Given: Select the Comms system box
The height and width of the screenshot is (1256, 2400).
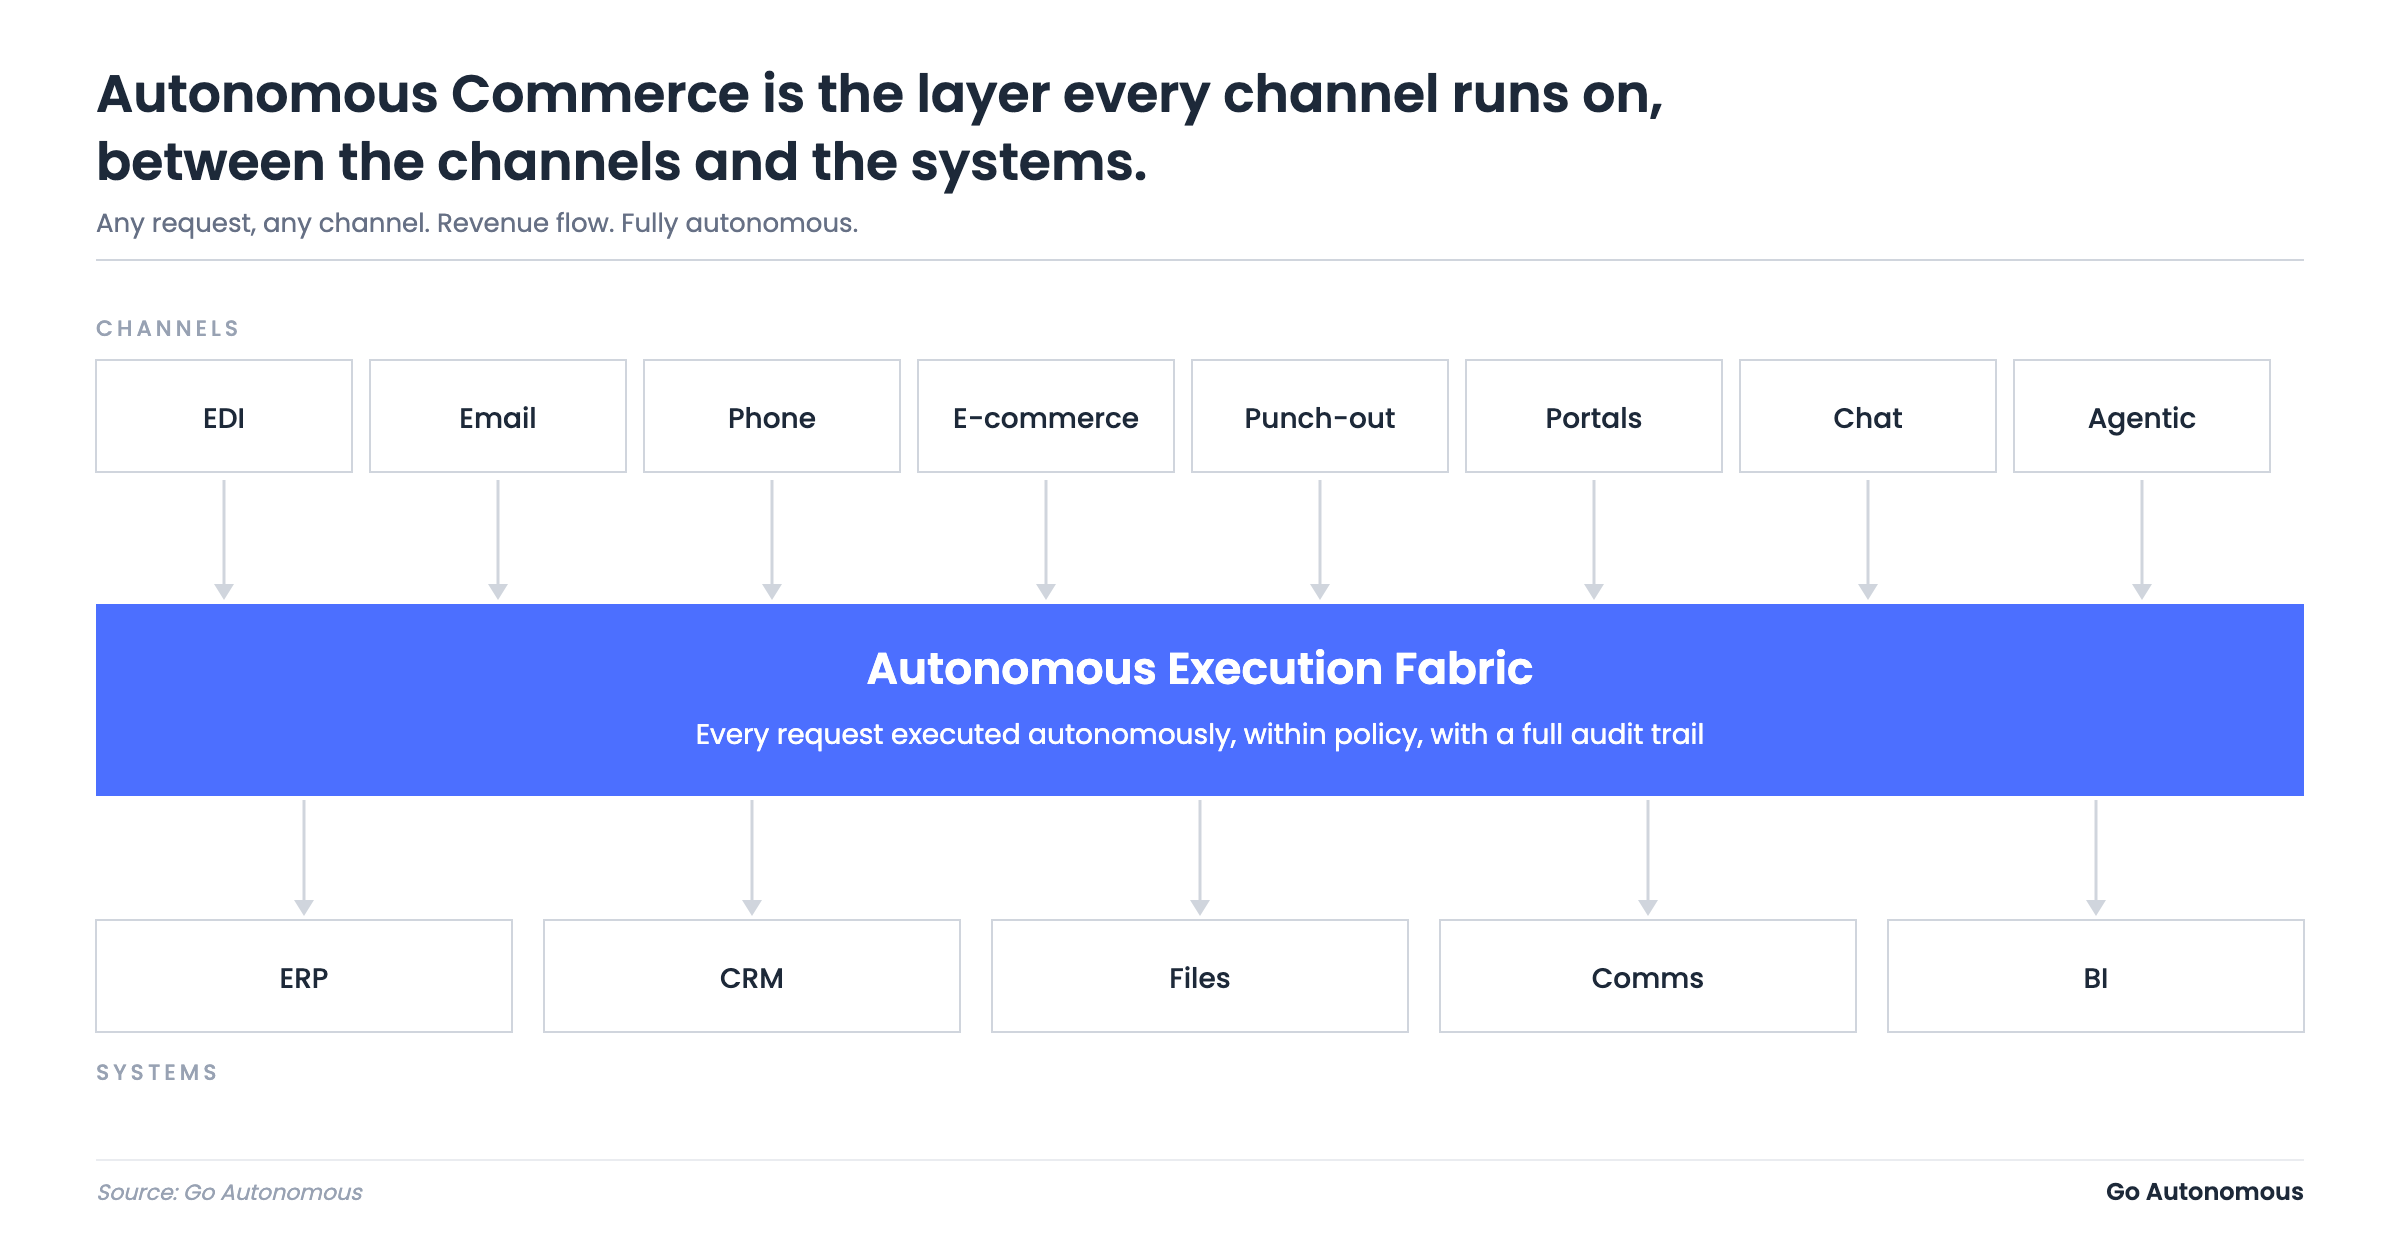Looking at the screenshot, I should [x=1648, y=976].
